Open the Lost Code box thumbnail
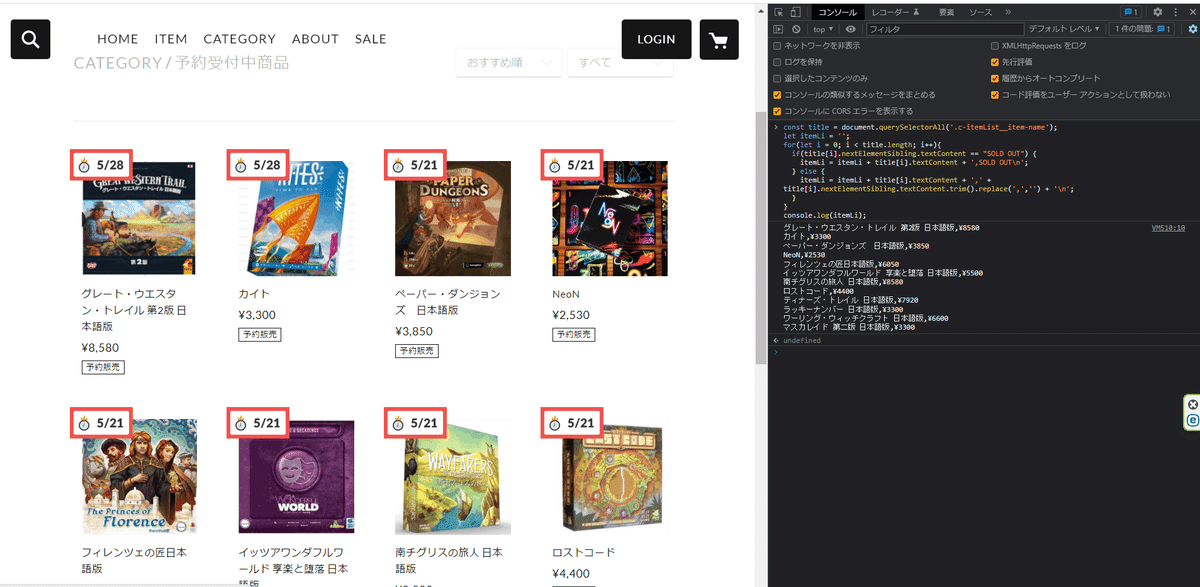1200x587 pixels. pos(610,476)
